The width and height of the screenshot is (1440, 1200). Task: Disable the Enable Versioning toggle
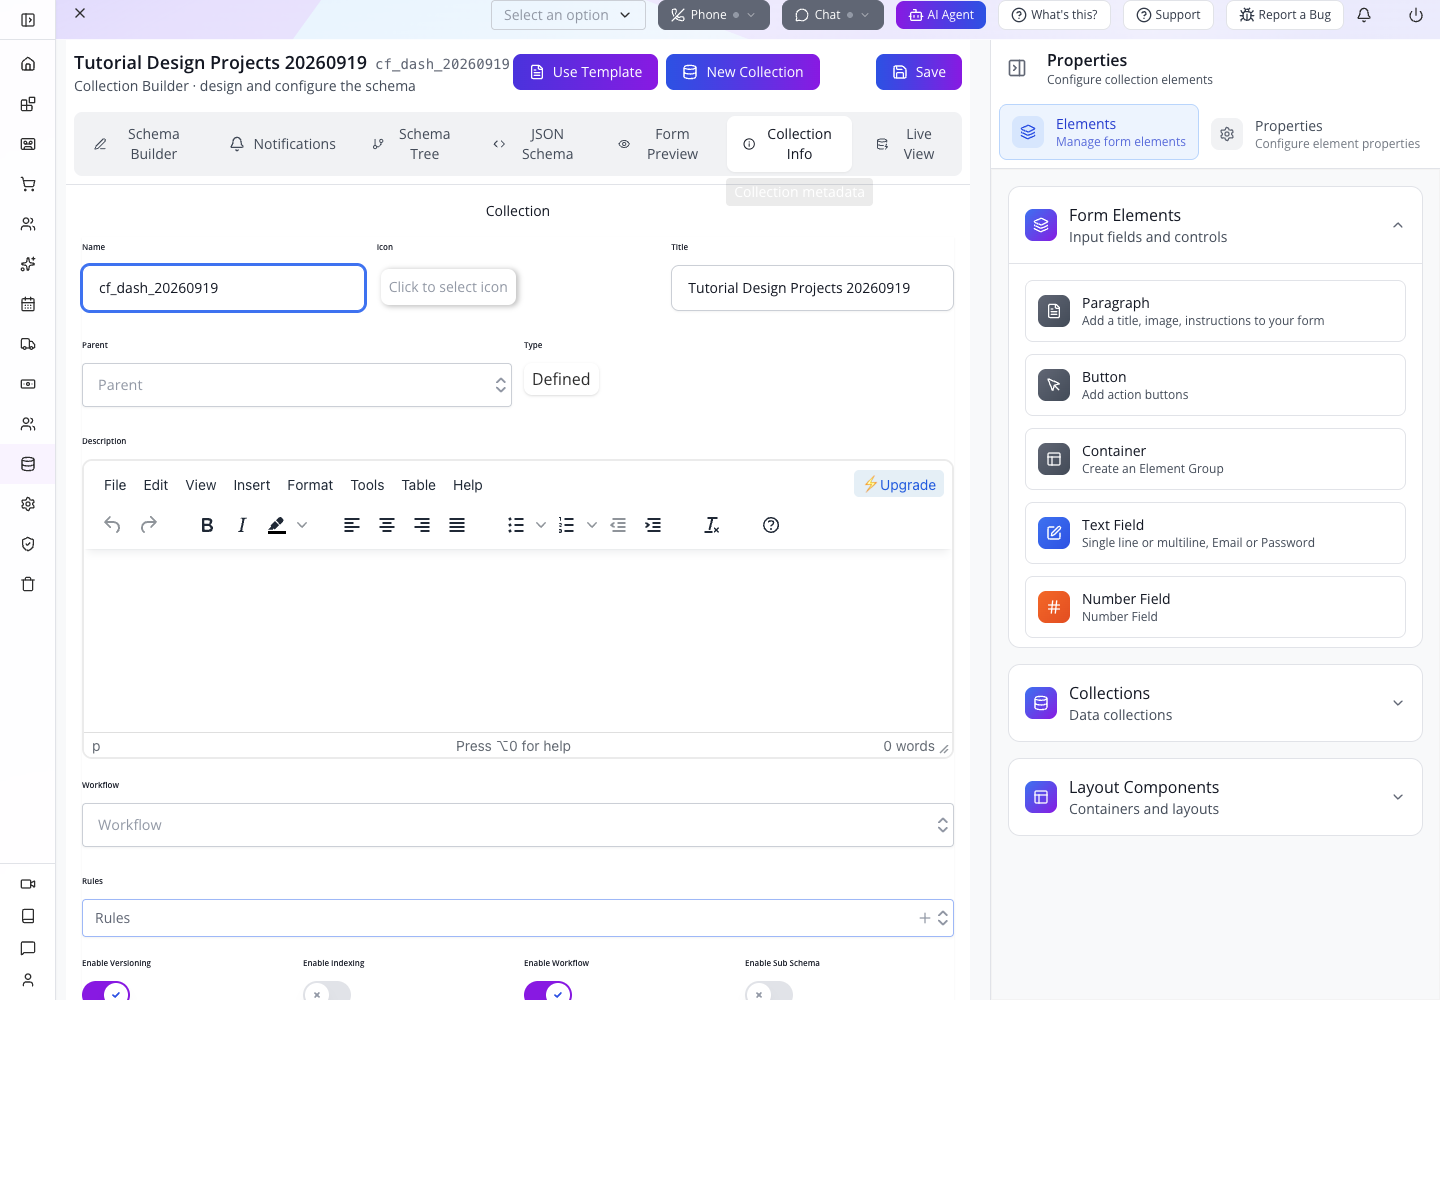point(106,991)
